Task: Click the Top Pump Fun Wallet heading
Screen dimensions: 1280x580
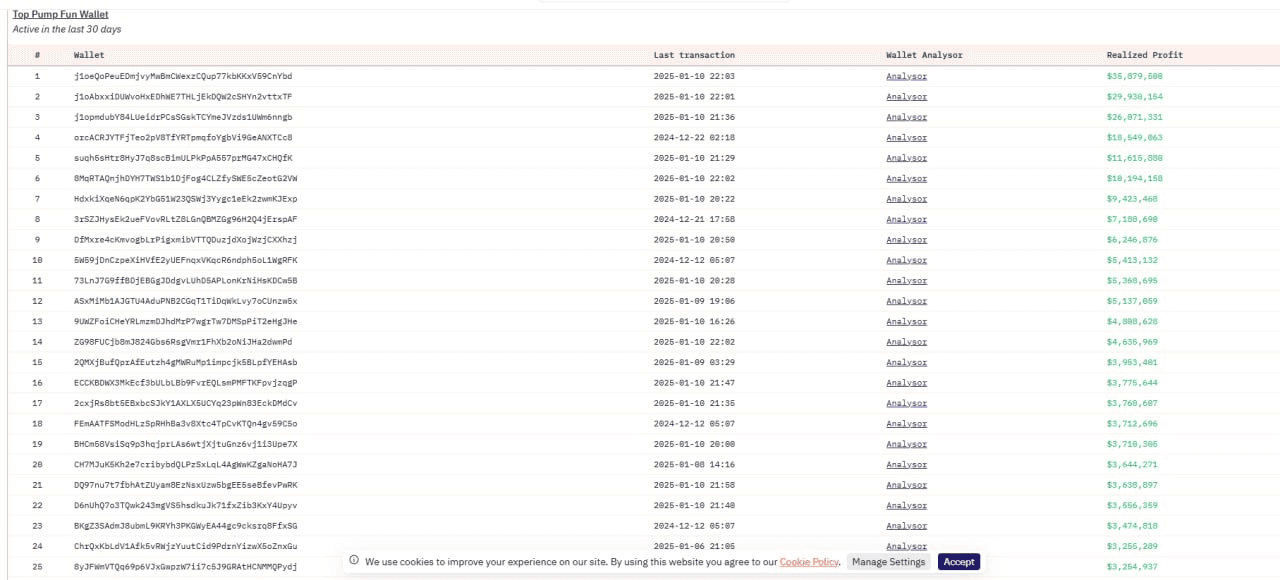Action: (60, 14)
